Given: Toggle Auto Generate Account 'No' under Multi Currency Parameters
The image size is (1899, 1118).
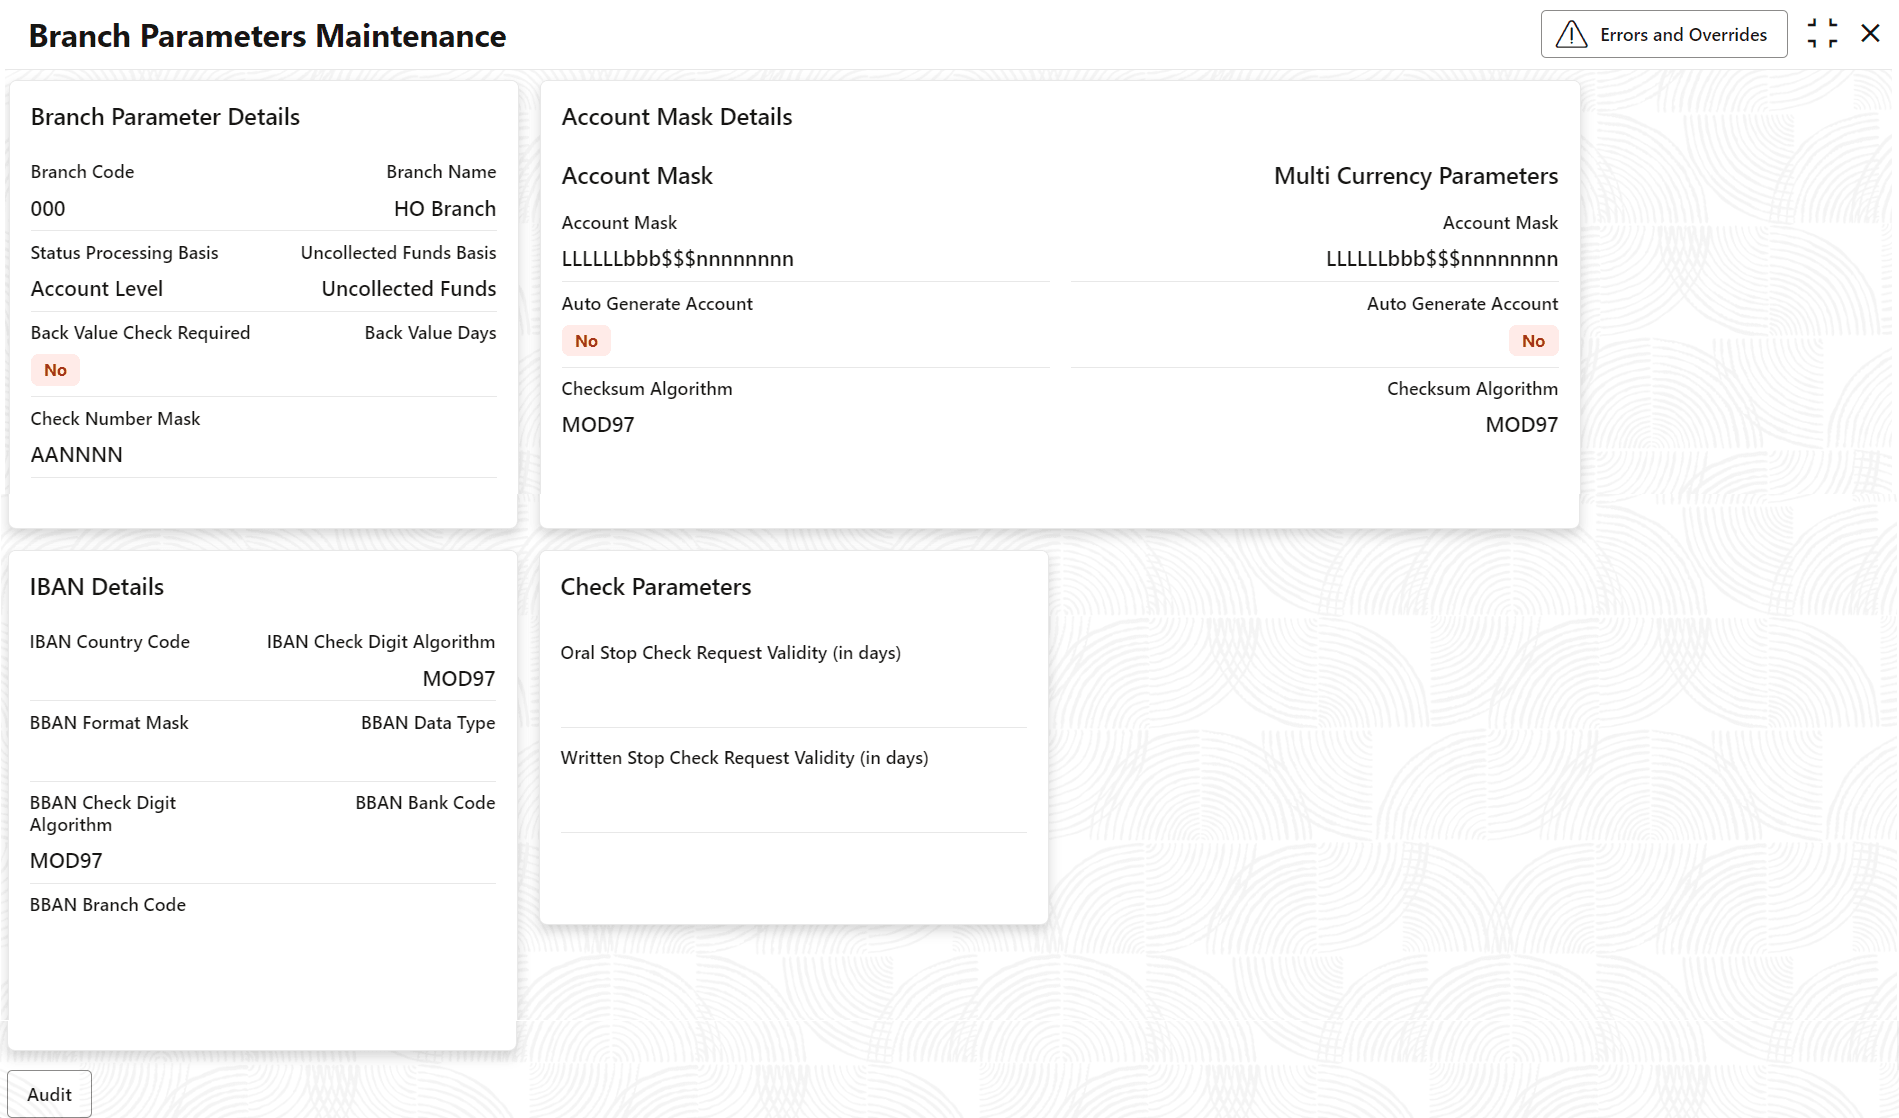Looking at the screenshot, I should click(1532, 341).
